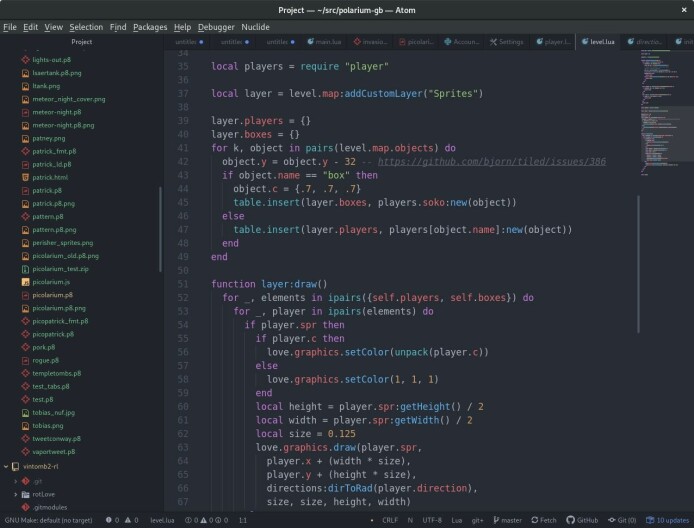The image size is (694, 528).
Task: Click the .gitmodules git icon
Action: coord(26,507)
